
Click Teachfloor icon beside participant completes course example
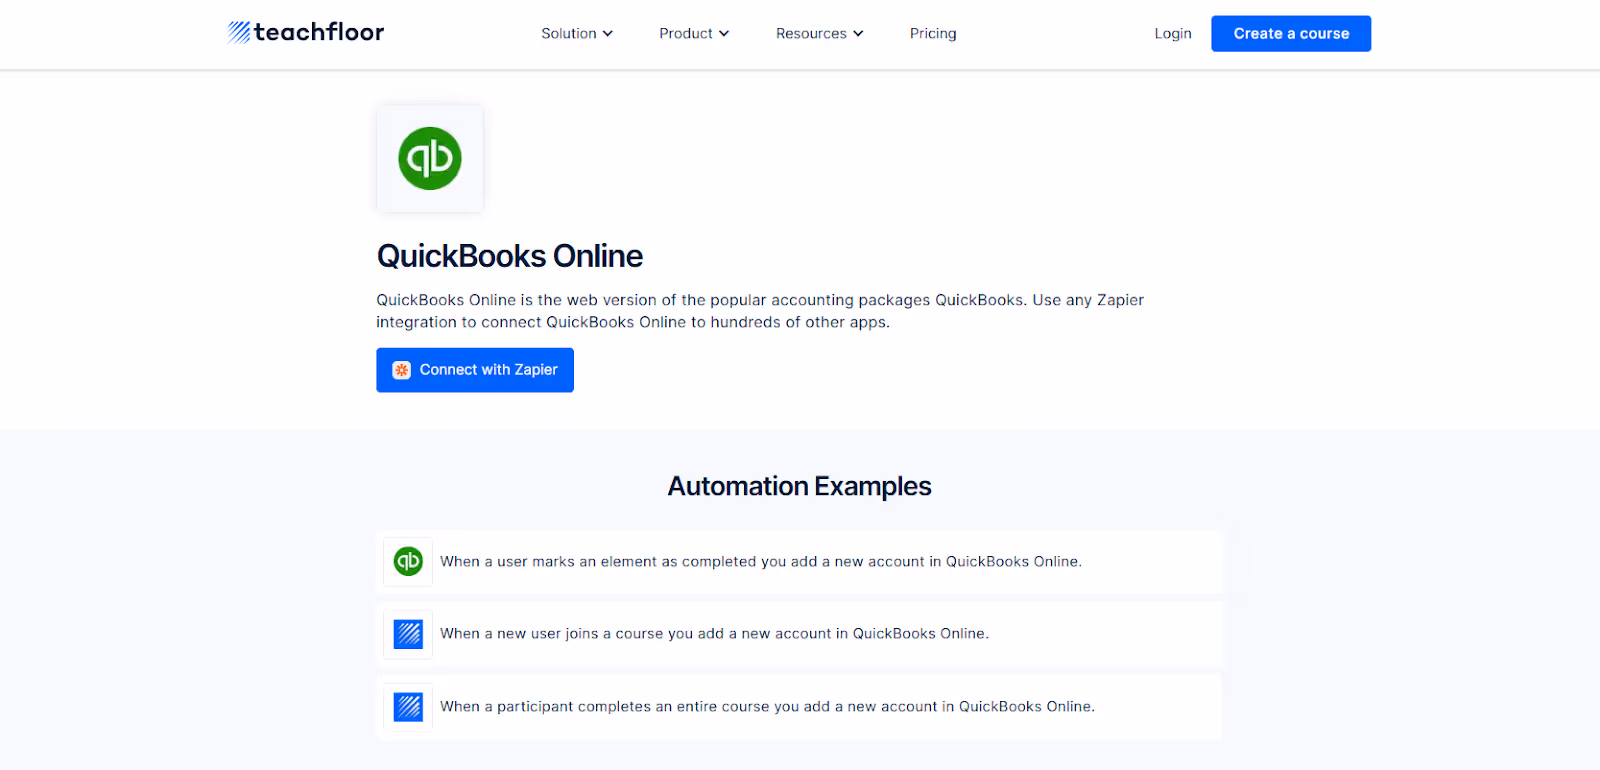[408, 707]
